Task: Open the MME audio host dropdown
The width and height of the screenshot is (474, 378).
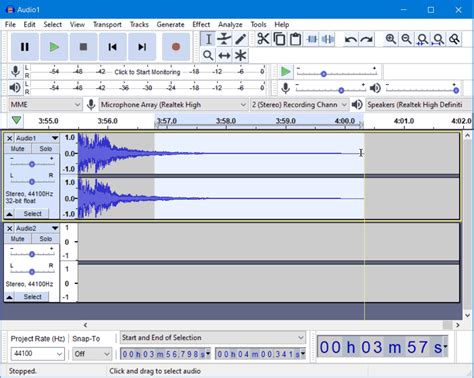Action: tap(45, 105)
